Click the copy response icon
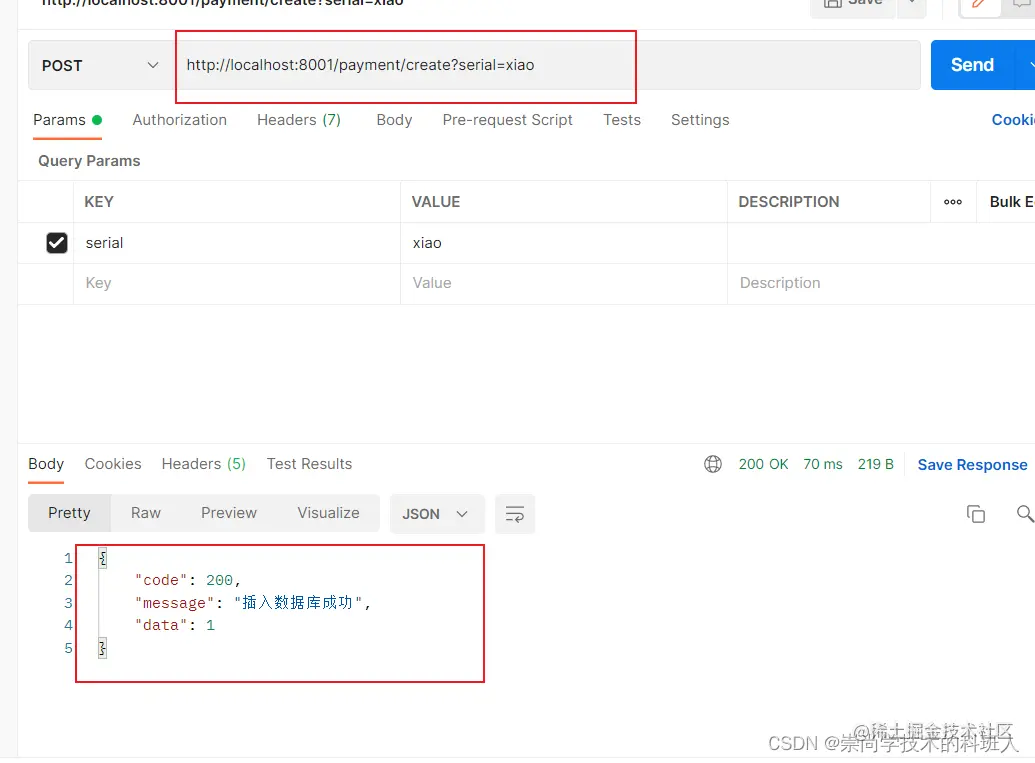 pos(976,514)
